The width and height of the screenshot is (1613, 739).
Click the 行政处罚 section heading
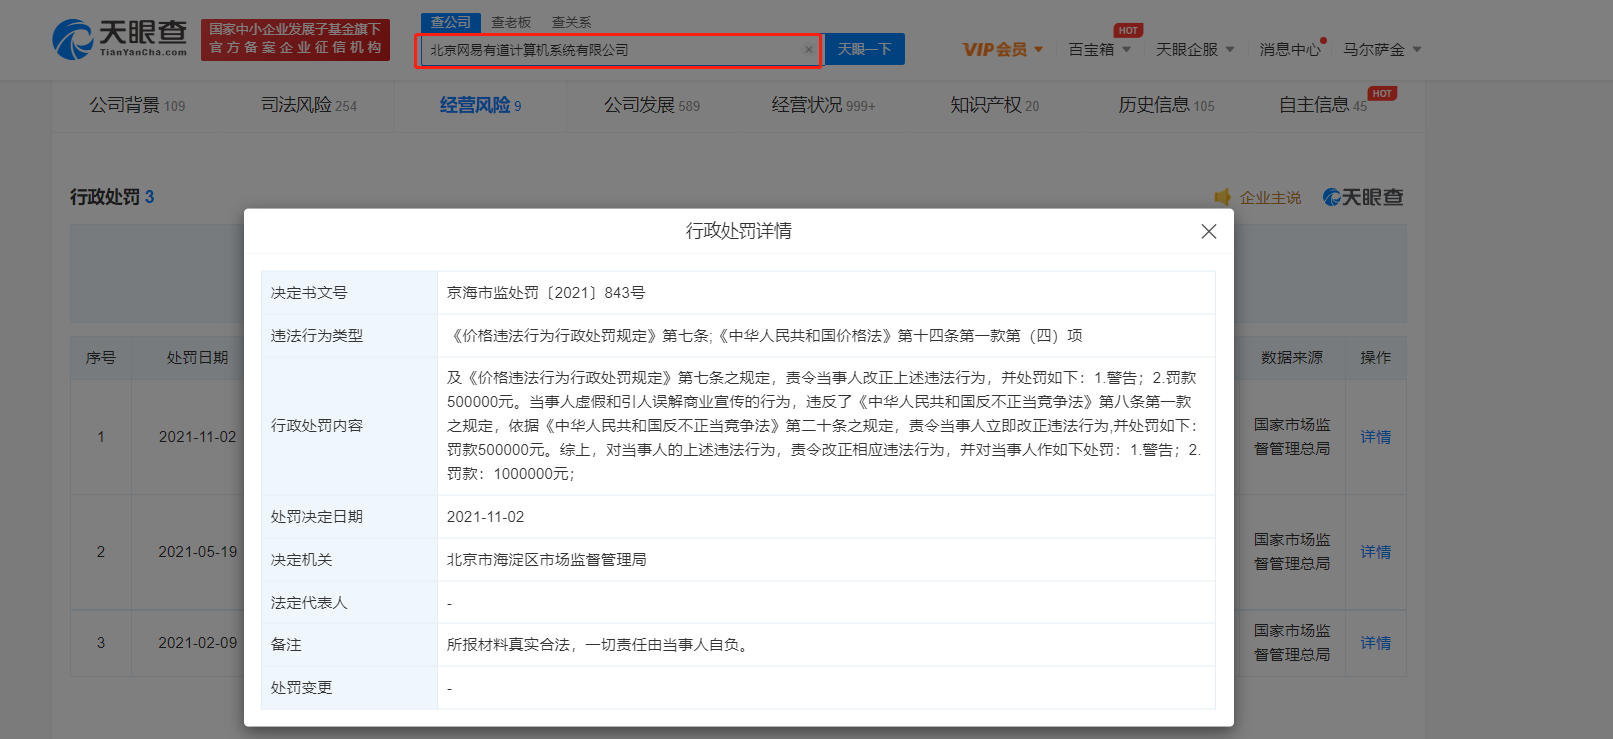click(x=112, y=197)
